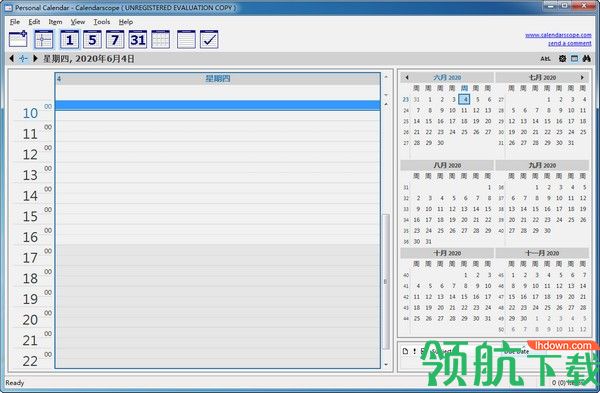Show next month in mini calendar
The image size is (600, 393).
[x=582, y=77]
